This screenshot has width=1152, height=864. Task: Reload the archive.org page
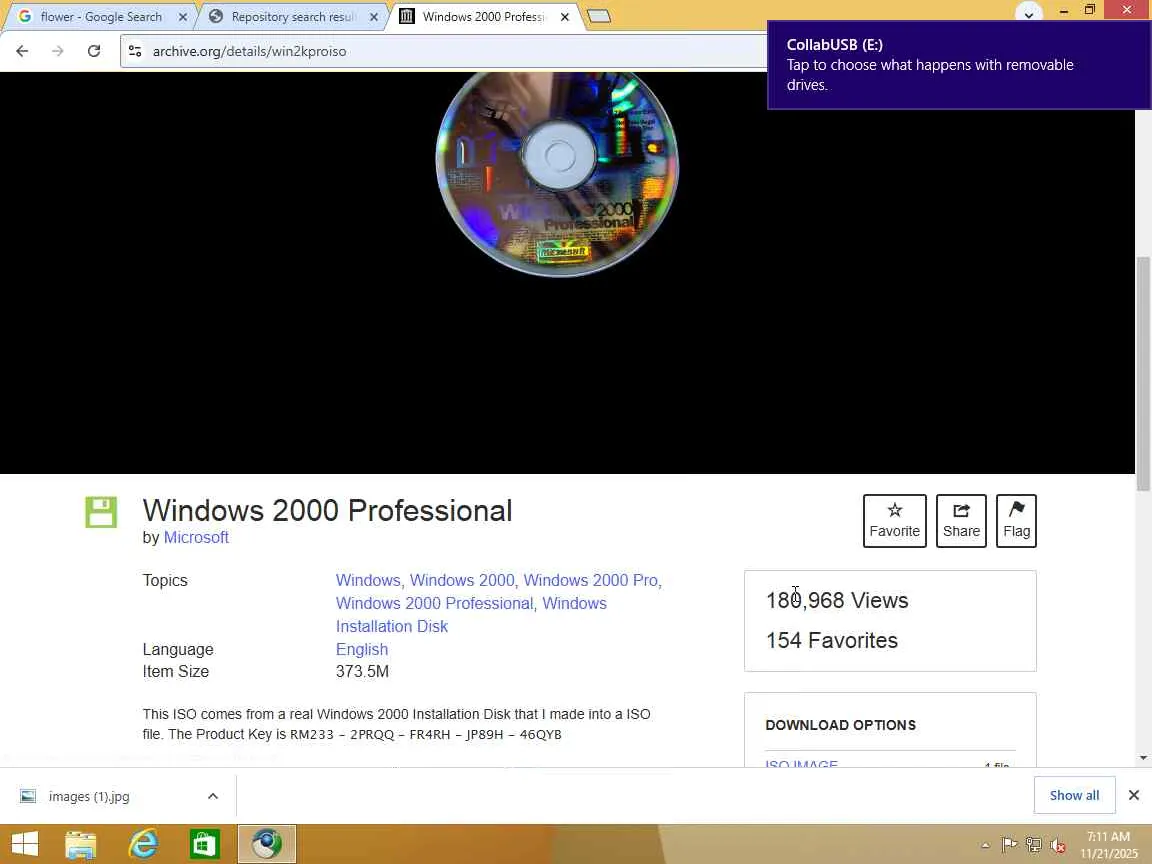pos(93,51)
